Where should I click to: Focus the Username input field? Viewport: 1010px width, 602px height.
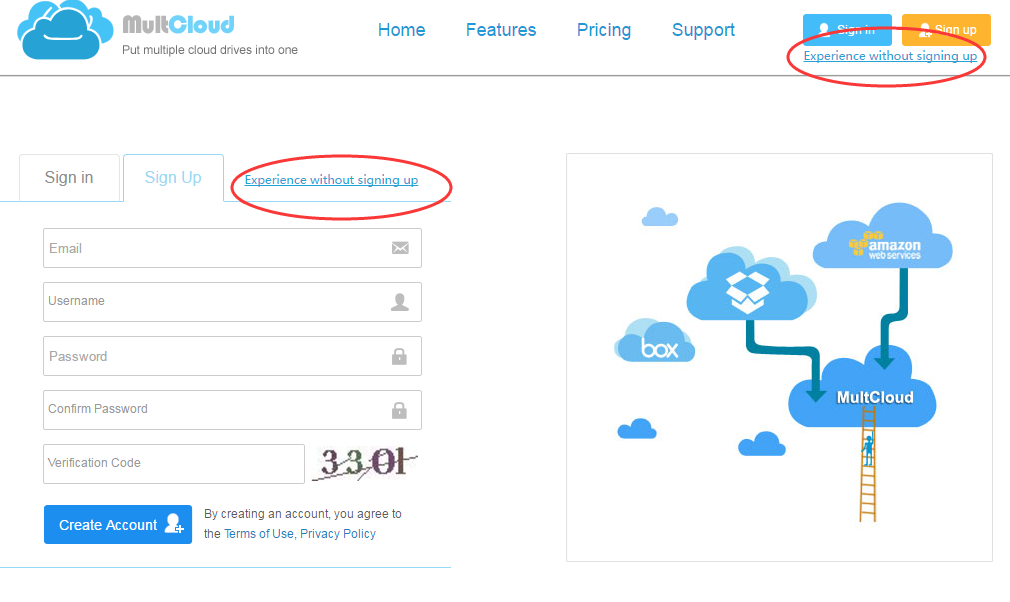[233, 302]
